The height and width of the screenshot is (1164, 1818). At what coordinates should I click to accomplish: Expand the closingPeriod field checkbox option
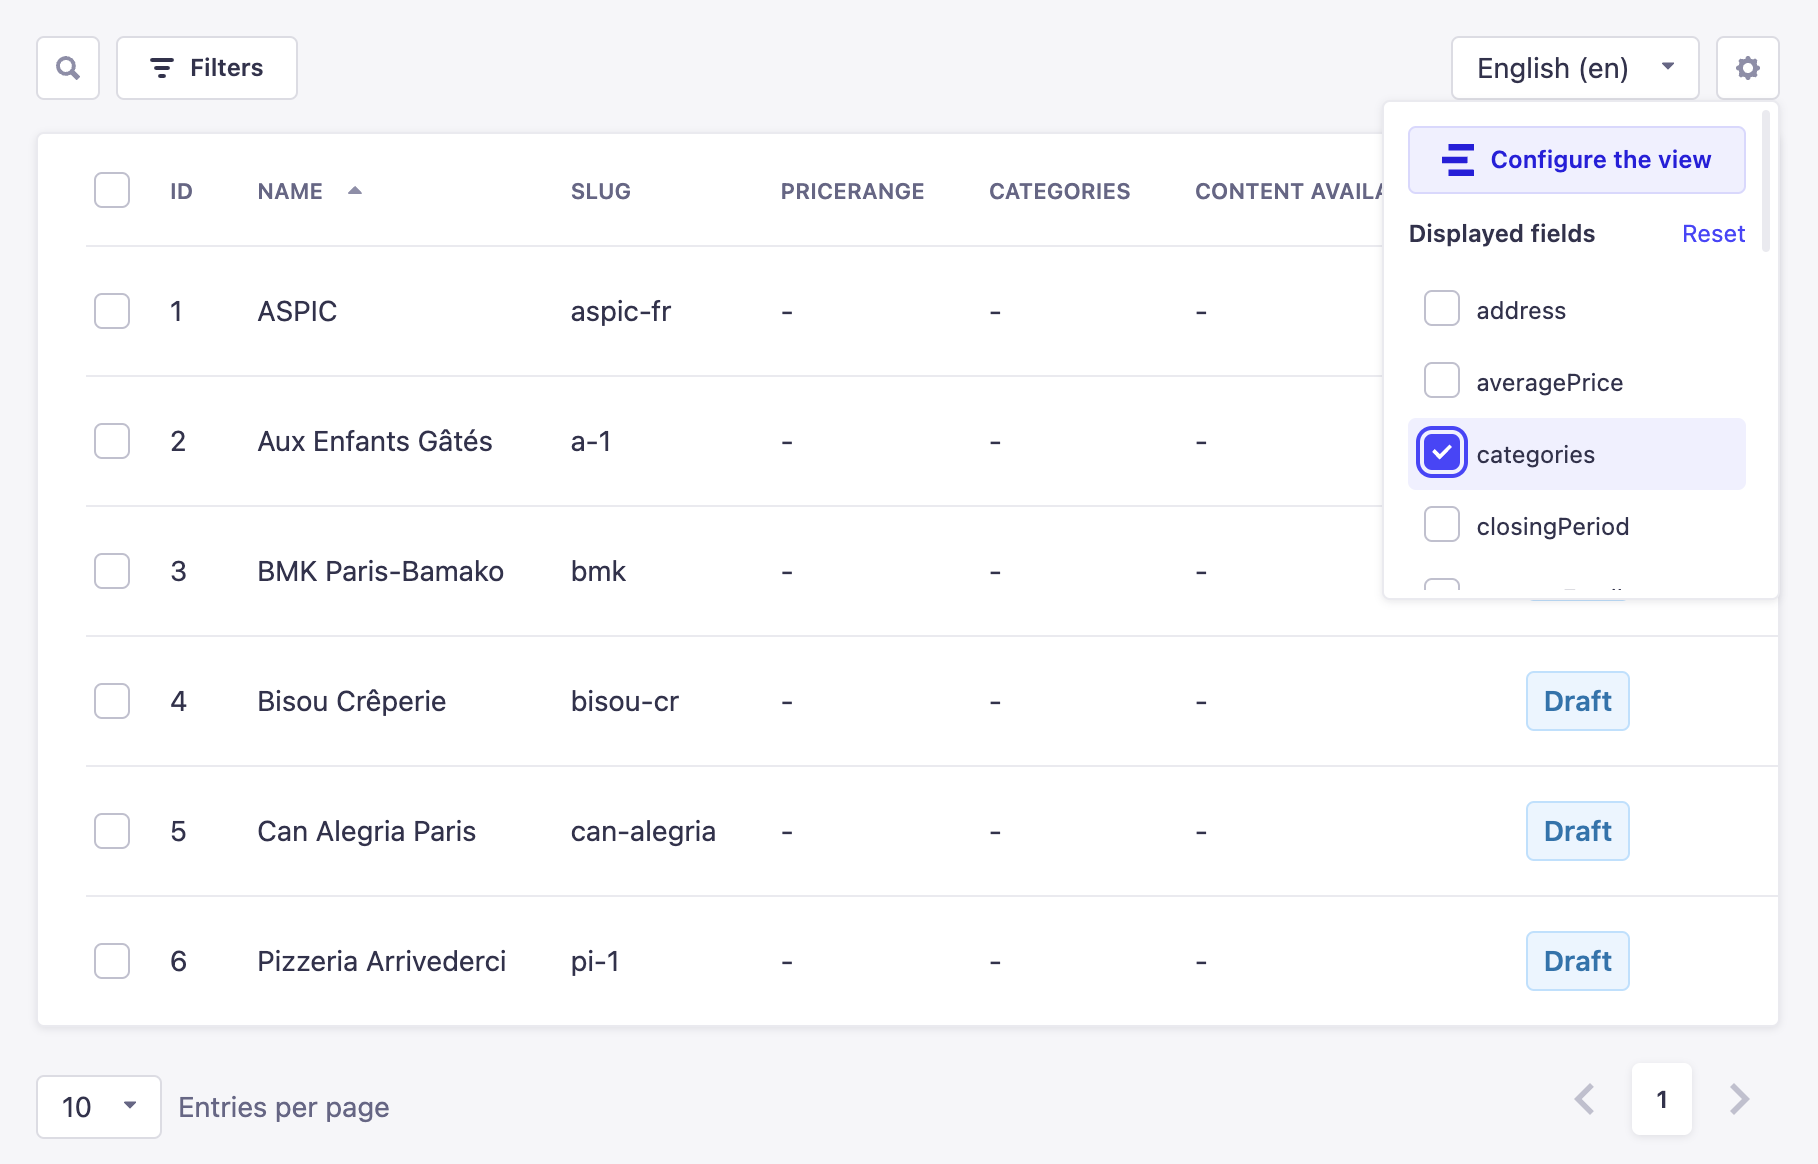point(1441,525)
